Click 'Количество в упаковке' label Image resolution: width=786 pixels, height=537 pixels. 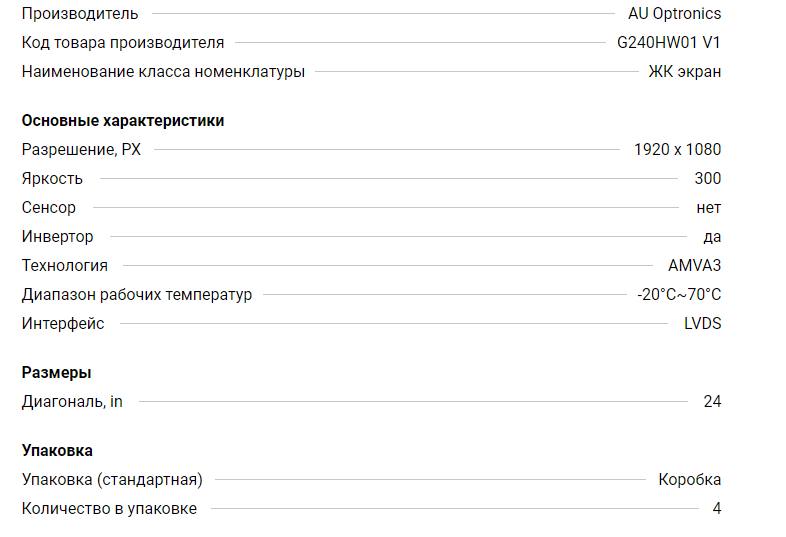pyautogui.click(x=109, y=508)
